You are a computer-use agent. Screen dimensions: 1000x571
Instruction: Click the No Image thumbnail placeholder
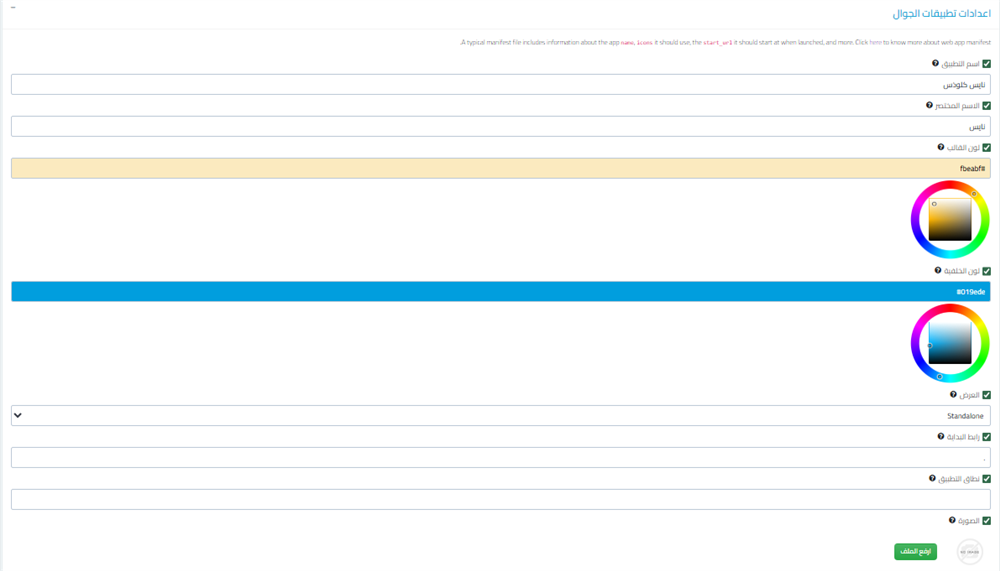tap(969, 551)
